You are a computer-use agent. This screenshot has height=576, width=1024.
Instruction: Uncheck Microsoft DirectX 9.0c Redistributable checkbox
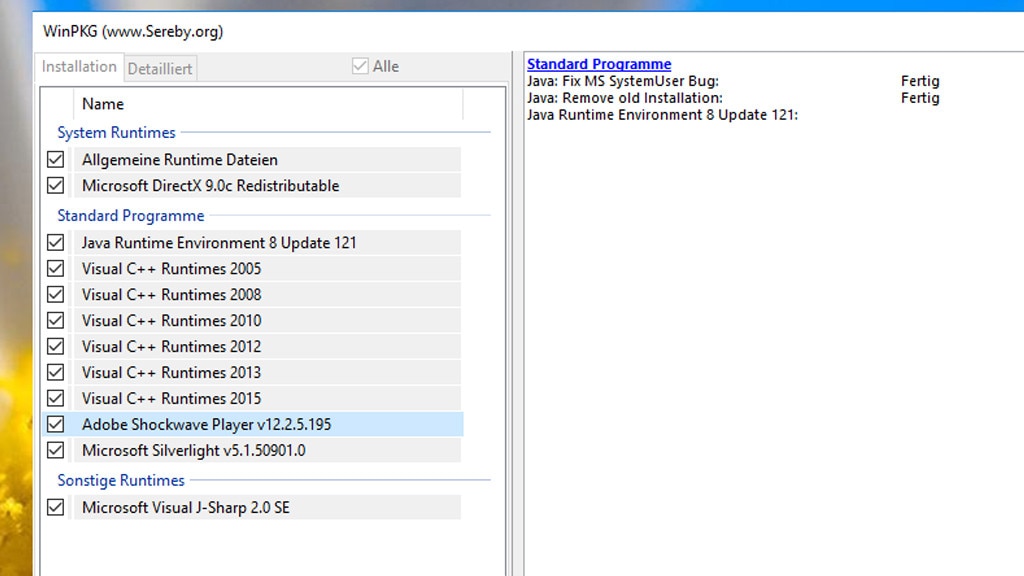click(56, 185)
